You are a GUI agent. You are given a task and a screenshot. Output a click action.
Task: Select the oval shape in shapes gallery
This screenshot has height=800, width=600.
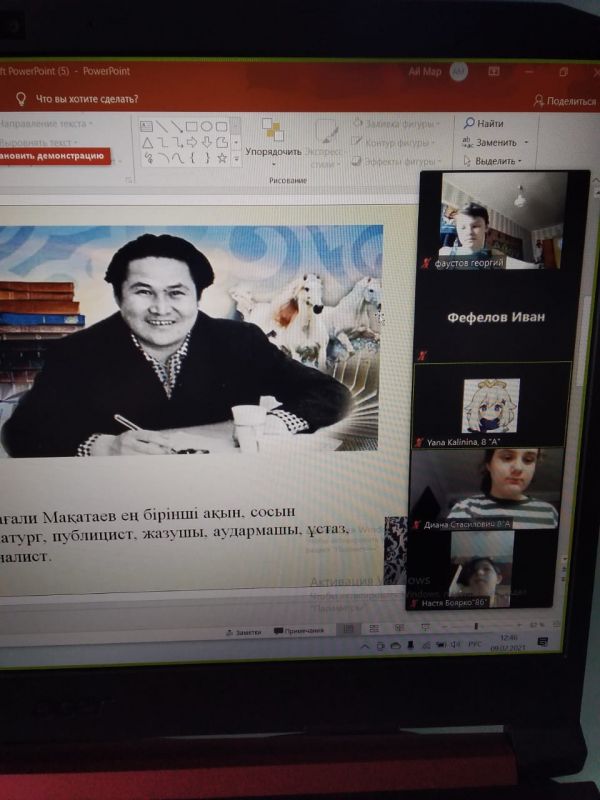tap(205, 126)
